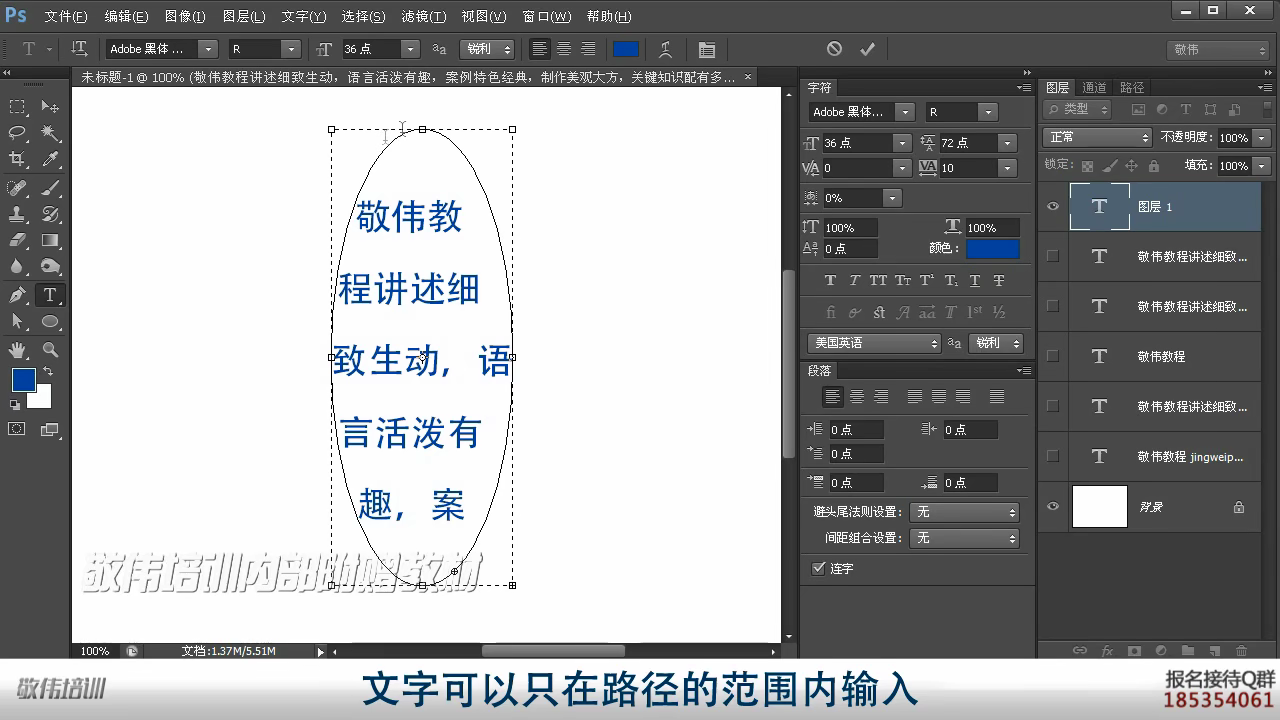Image resolution: width=1280 pixels, height=720 pixels.
Task: Hide the 图层 1 layer
Action: [x=1052, y=207]
